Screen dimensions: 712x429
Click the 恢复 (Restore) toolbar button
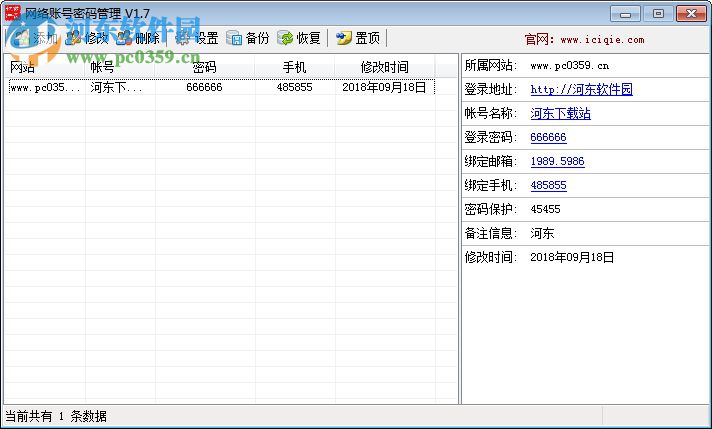[x=299, y=38]
